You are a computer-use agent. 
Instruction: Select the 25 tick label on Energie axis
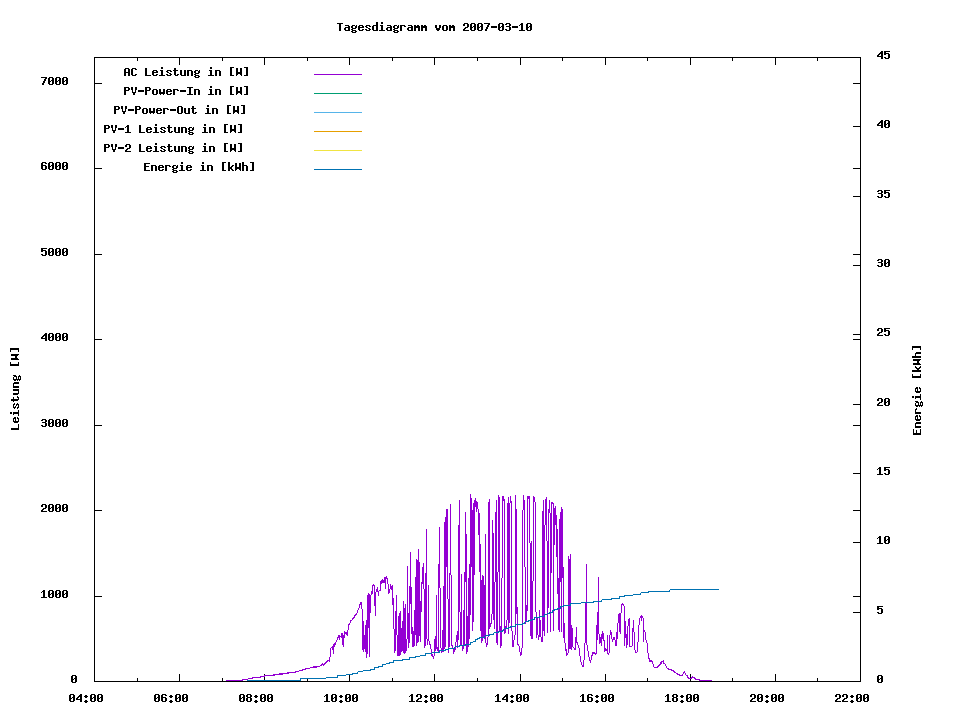click(883, 332)
